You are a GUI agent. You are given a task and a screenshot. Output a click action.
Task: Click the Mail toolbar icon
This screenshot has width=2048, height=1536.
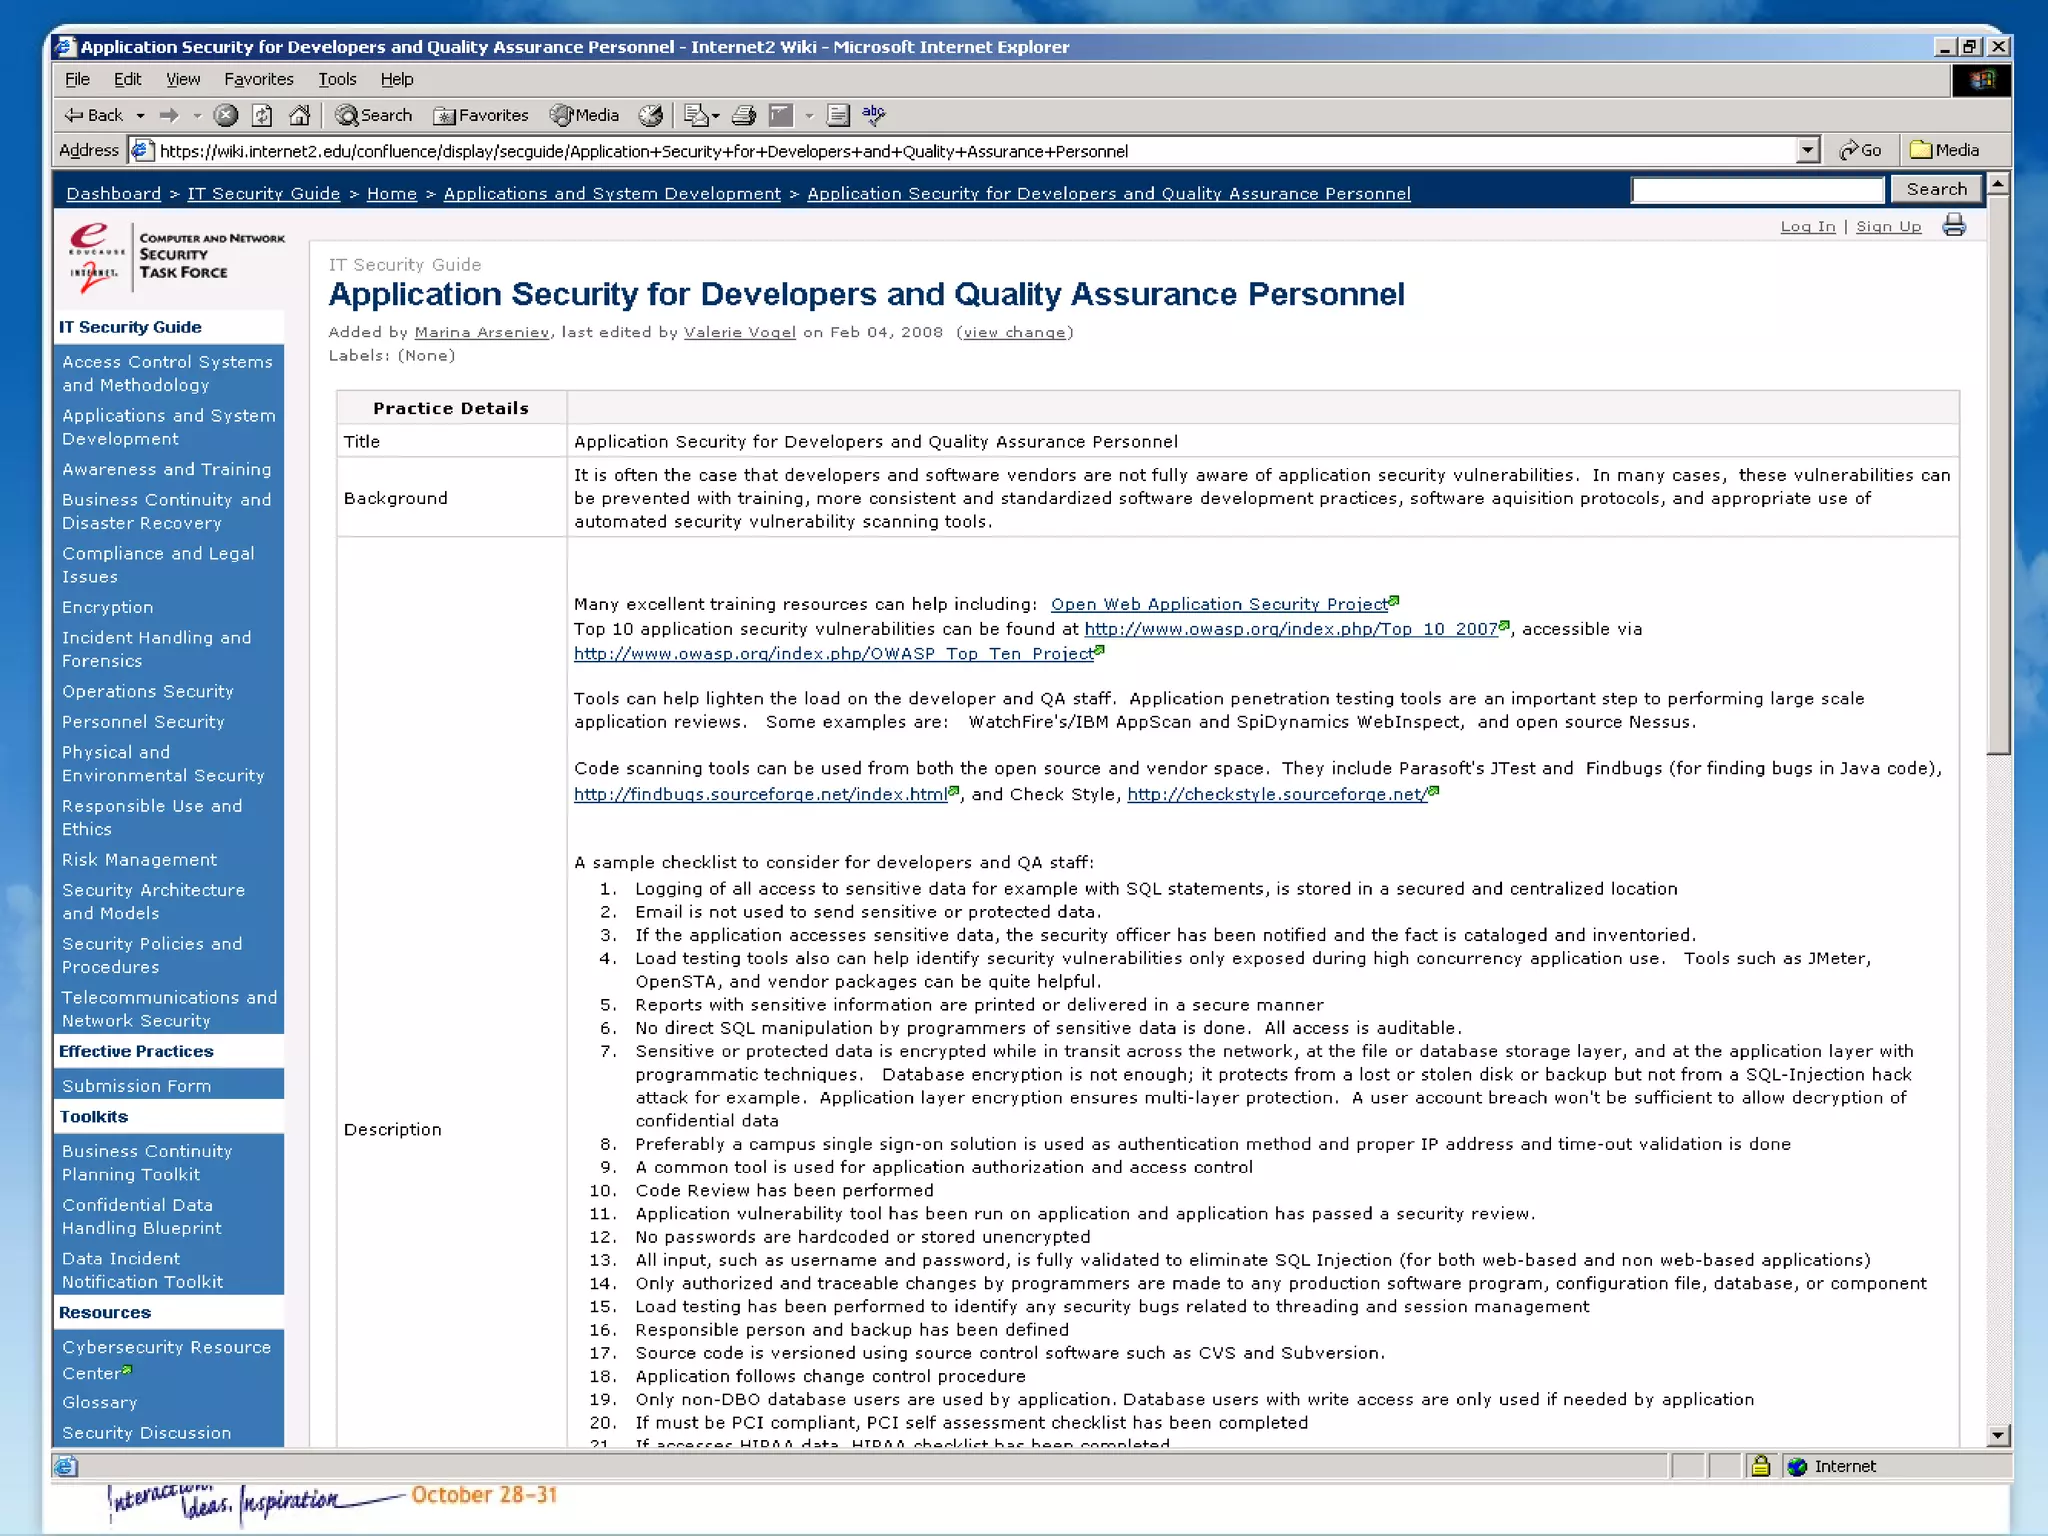pos(696,115)
